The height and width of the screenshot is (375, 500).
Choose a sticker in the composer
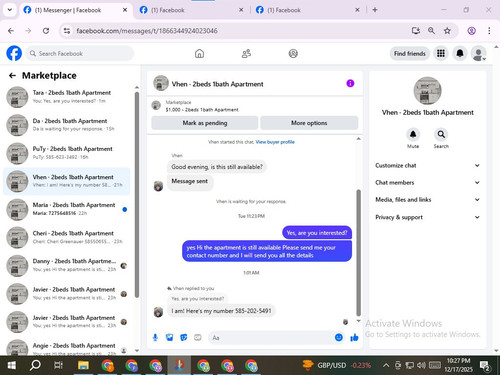184,338
